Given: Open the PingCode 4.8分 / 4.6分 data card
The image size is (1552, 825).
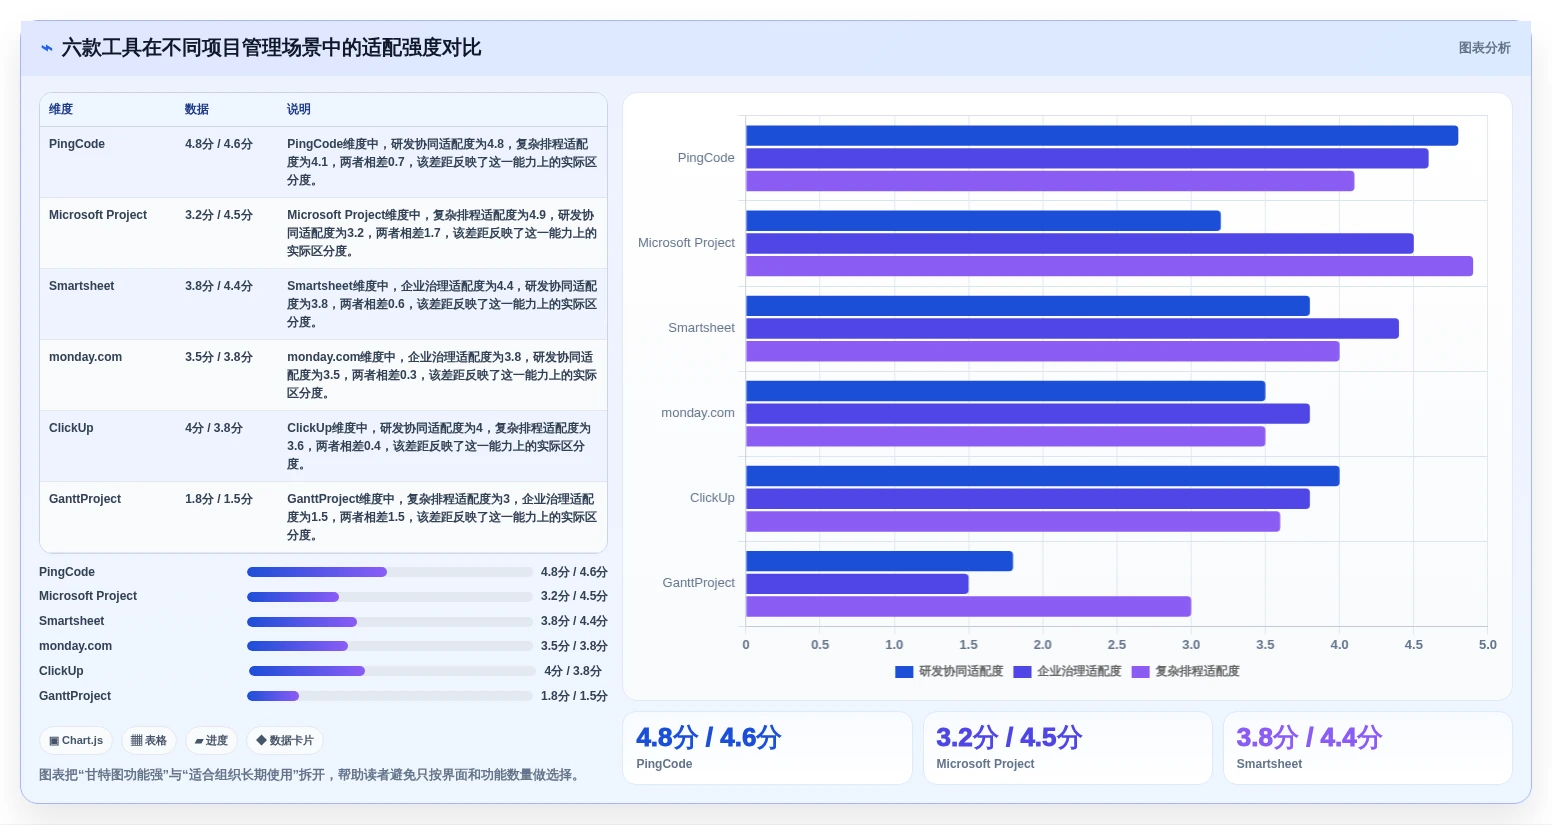Looking at the screenshot, I should (x=767, y=748).
